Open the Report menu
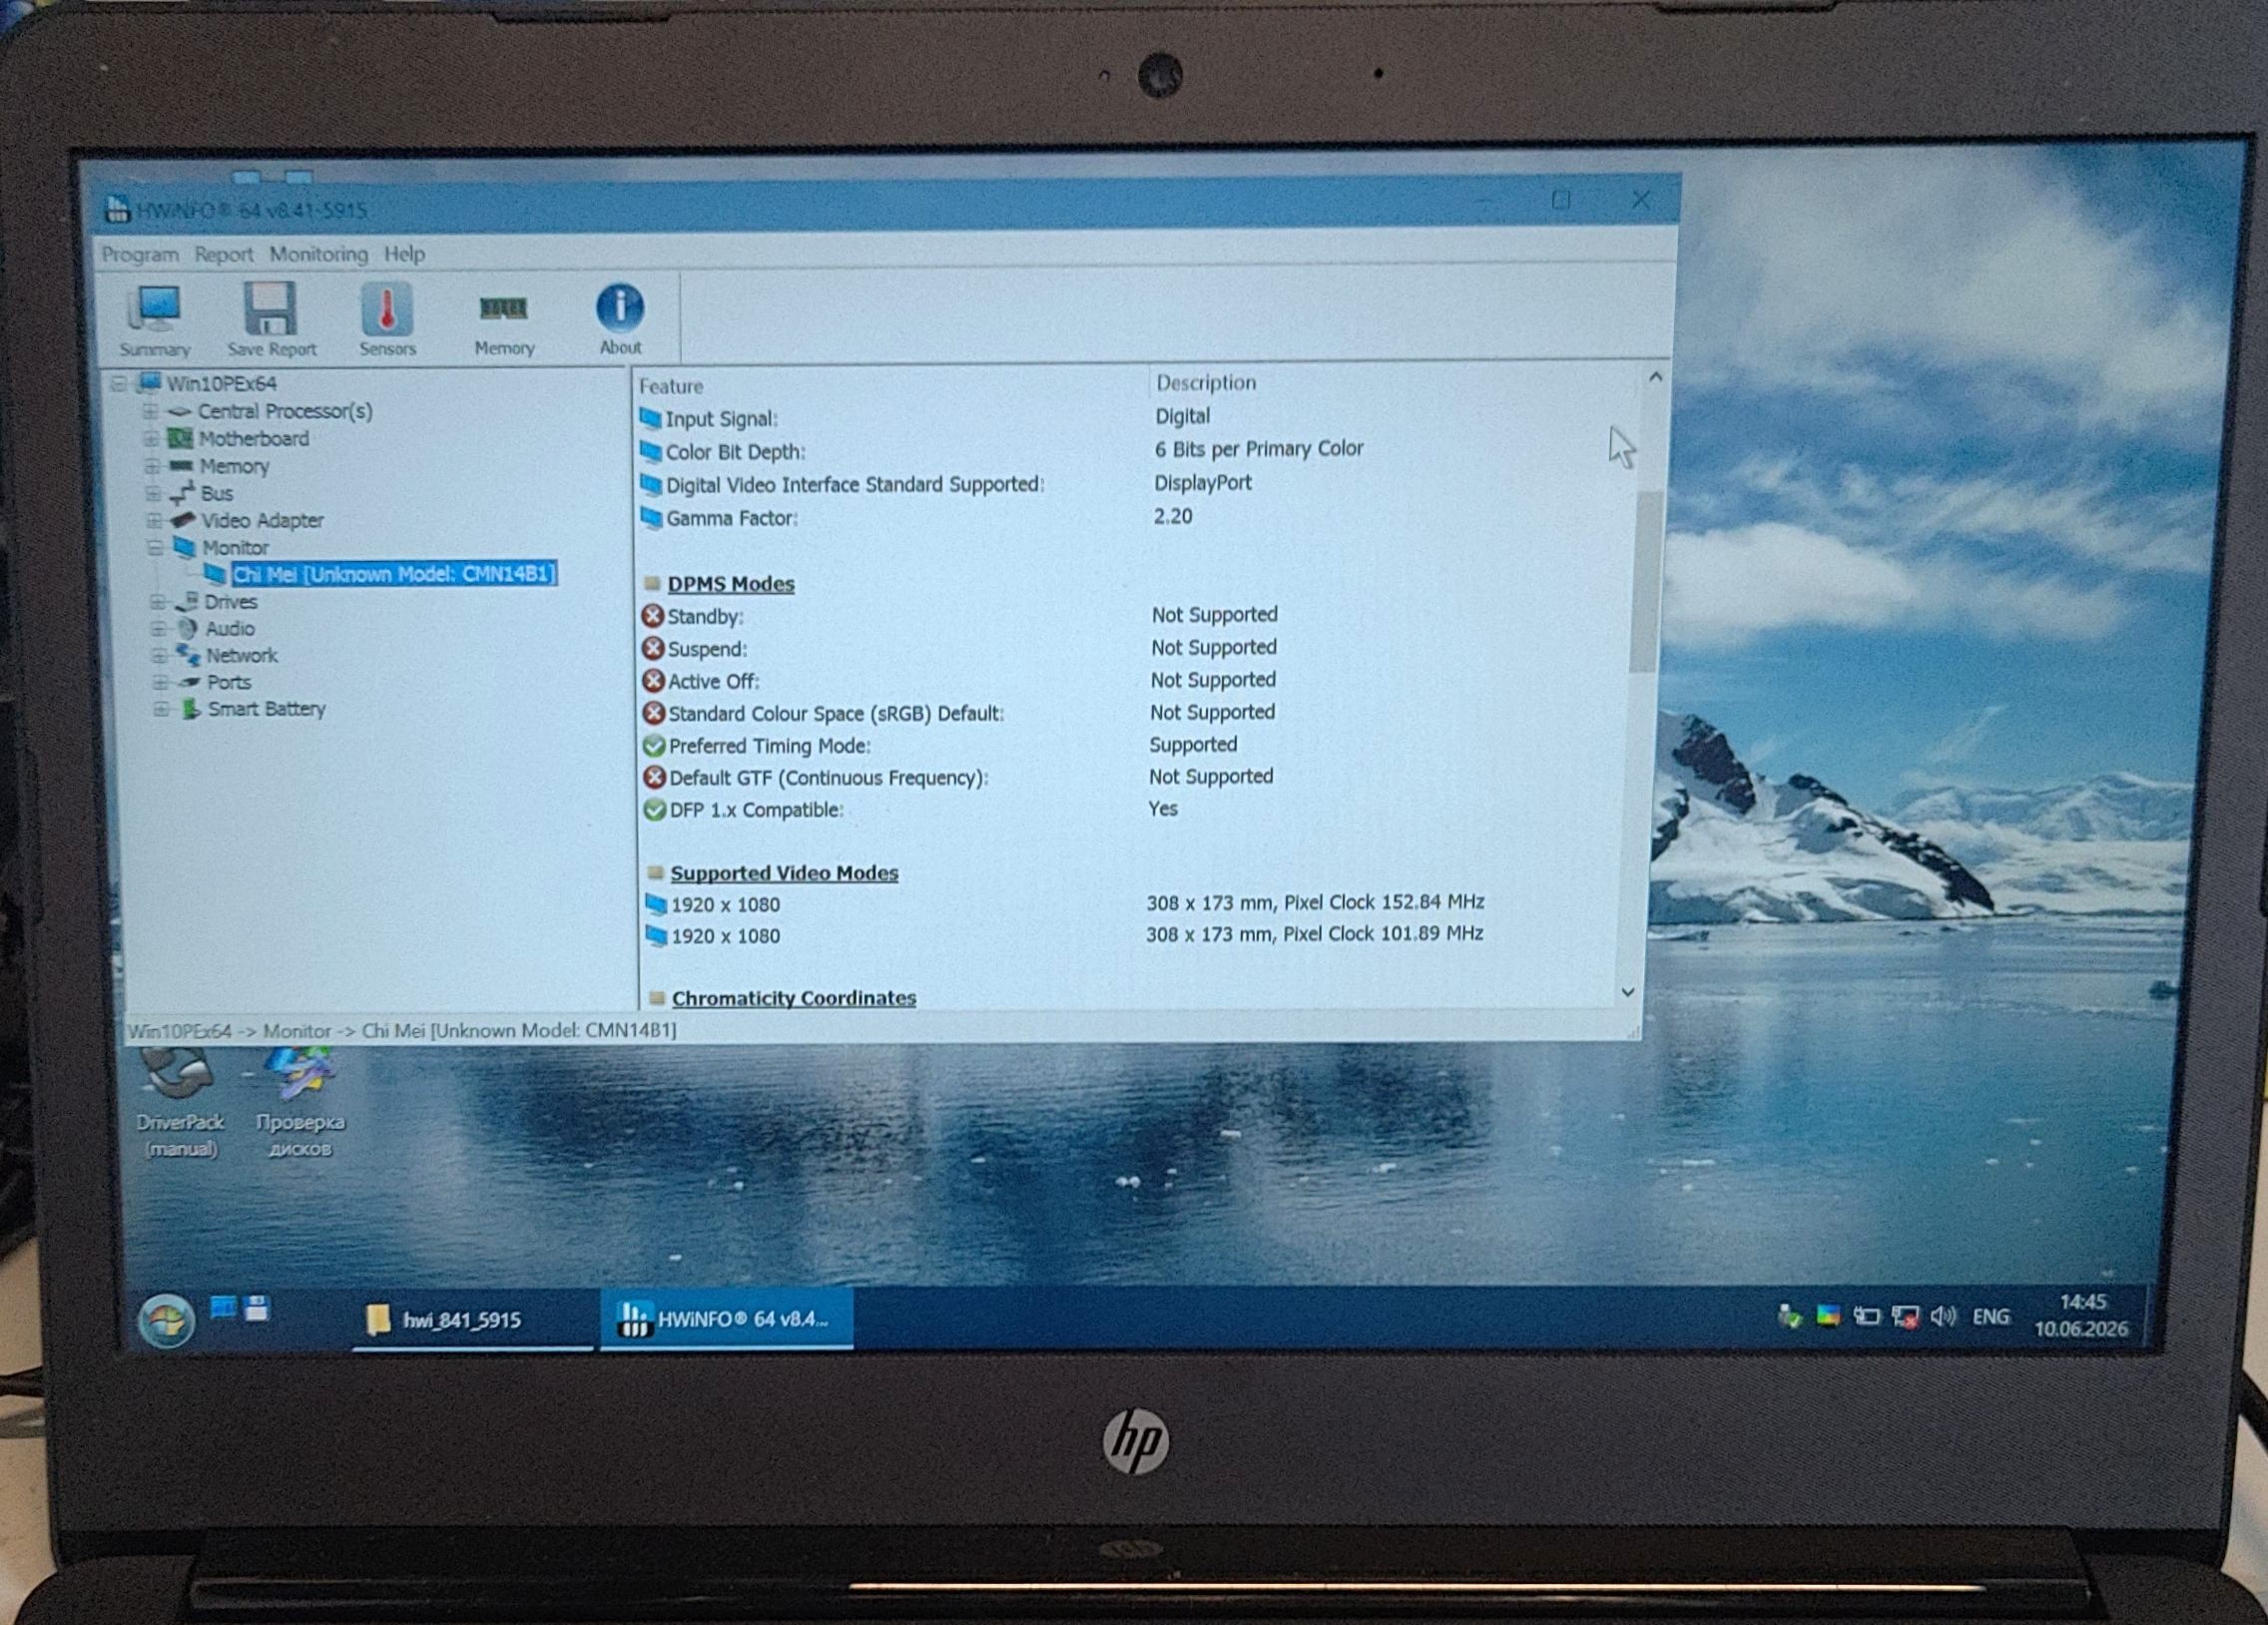Screen dimensions: 2268x1625 pyautogui.click(x=224, y=254)
